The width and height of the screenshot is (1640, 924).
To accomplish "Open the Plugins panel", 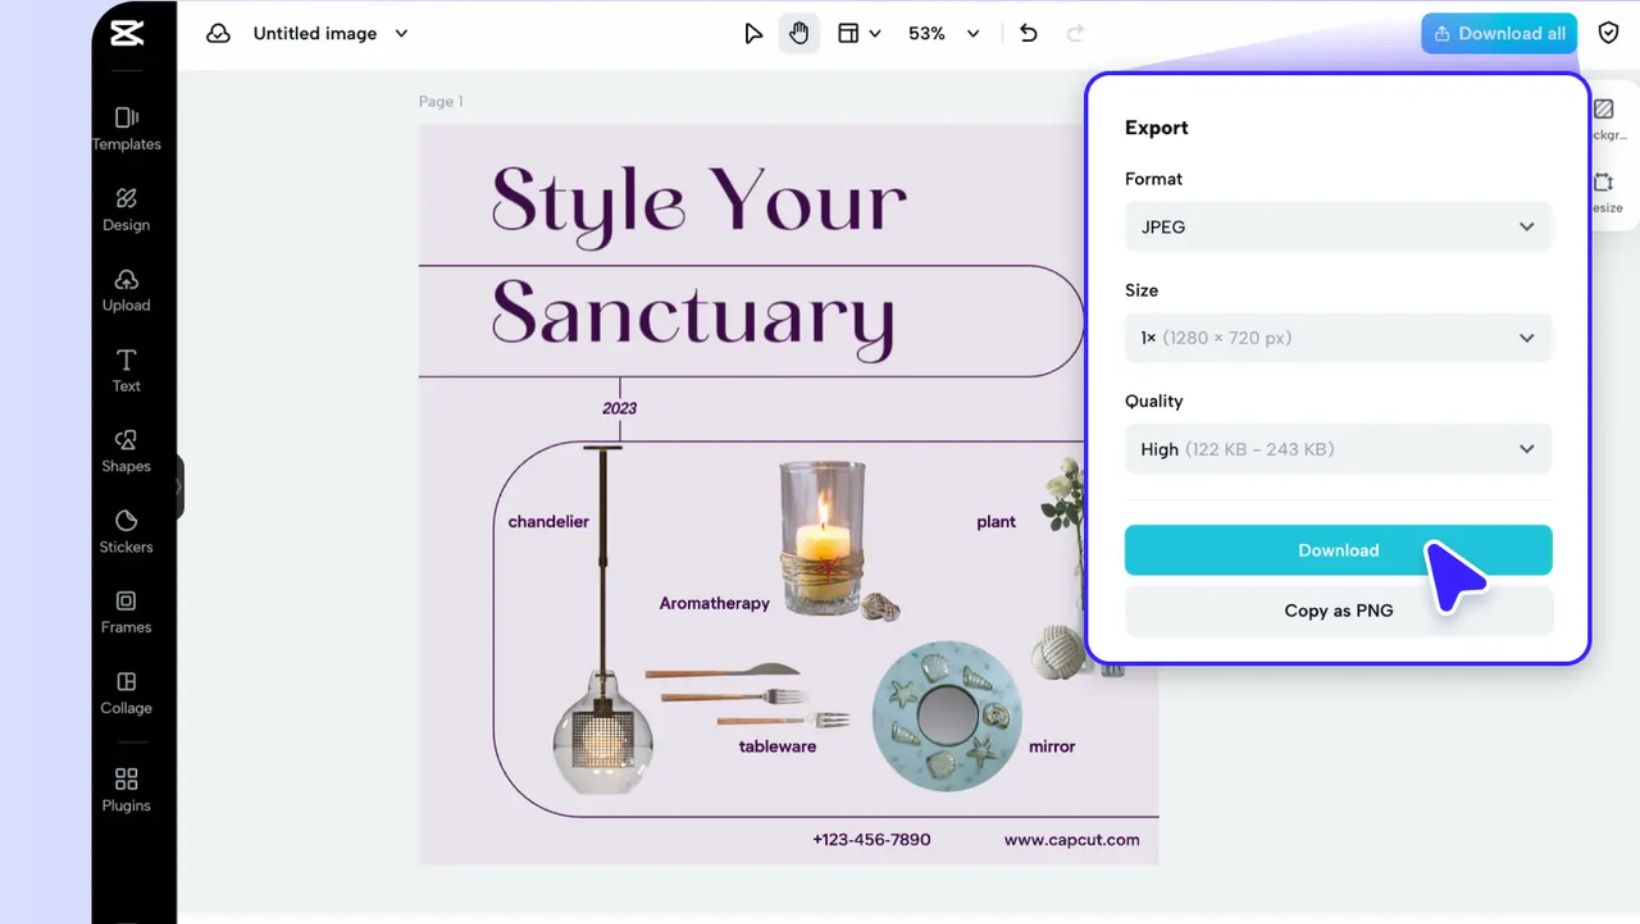I will (x=126, y=789).
